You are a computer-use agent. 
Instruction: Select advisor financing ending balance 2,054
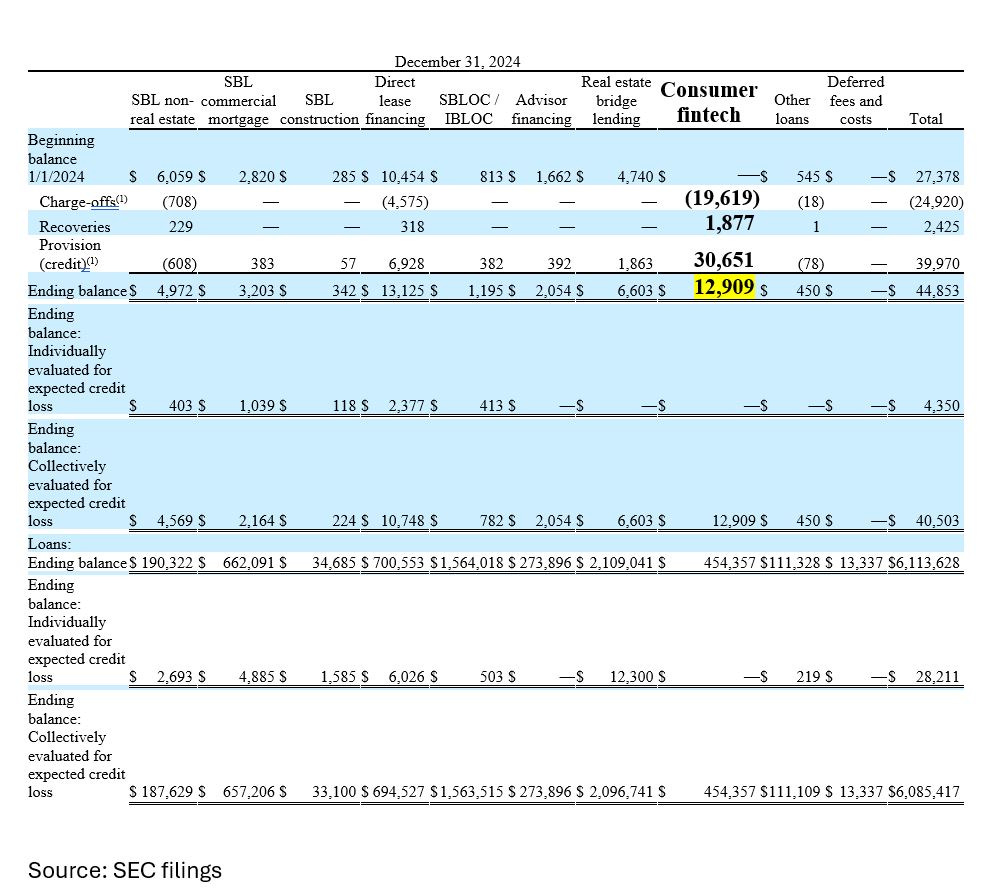553,291
